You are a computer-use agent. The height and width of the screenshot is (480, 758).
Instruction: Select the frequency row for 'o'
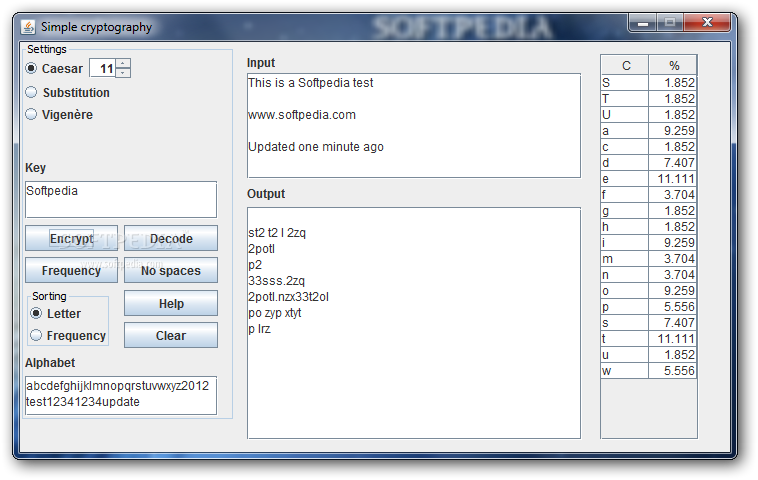click(x=649, y=290)
